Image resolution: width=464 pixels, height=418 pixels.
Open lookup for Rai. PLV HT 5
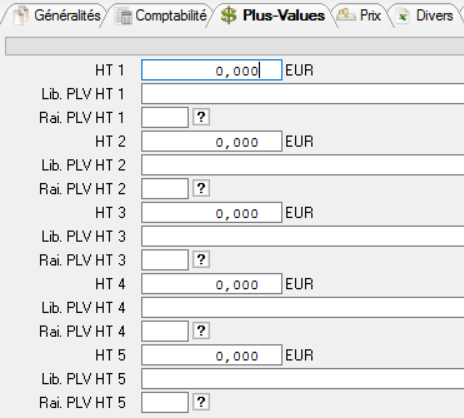201,402
